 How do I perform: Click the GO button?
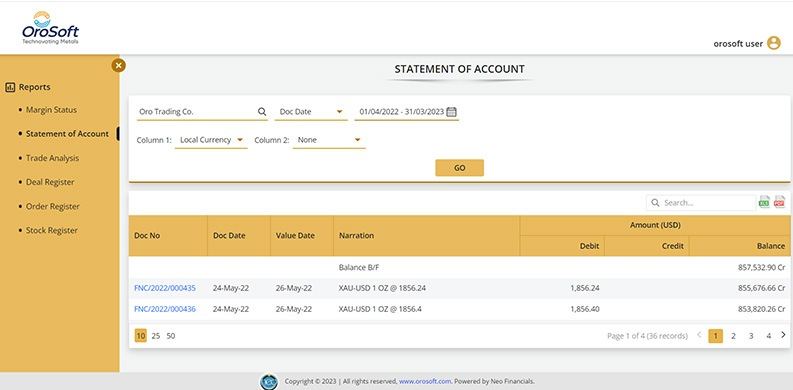click(x=459, y=168)
